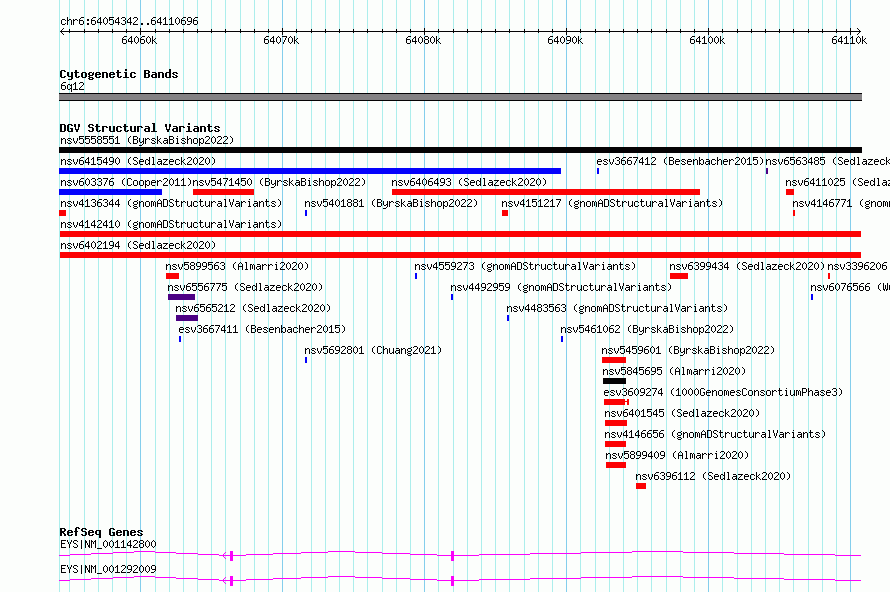The width and height of the screenshot is (890, 592).
Task: Select the red nsv6399434 variant bar
Action: click(x=679, y=276)
